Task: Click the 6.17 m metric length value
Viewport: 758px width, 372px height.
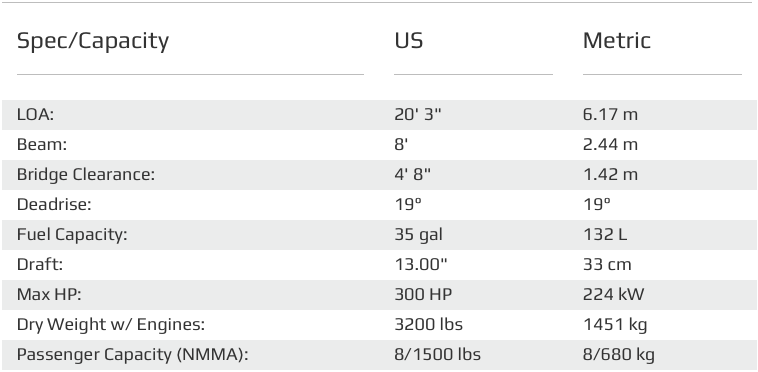Action: [x=611, y=115]
